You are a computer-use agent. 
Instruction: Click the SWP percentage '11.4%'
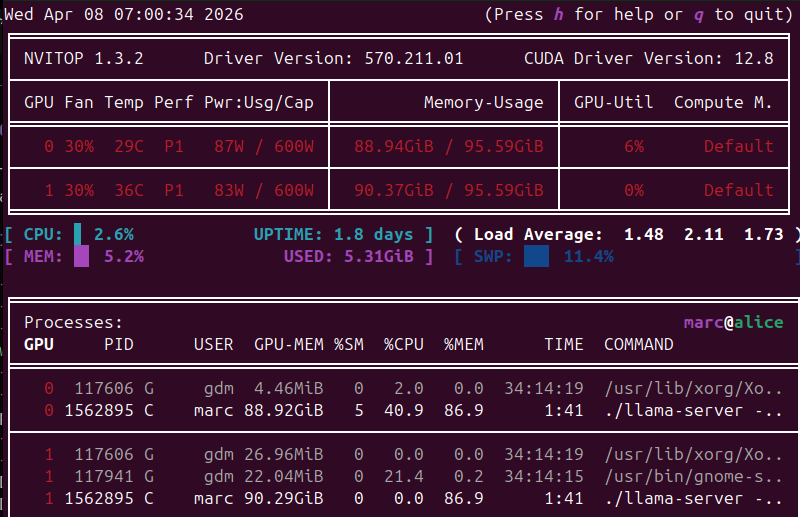point(589,256)
